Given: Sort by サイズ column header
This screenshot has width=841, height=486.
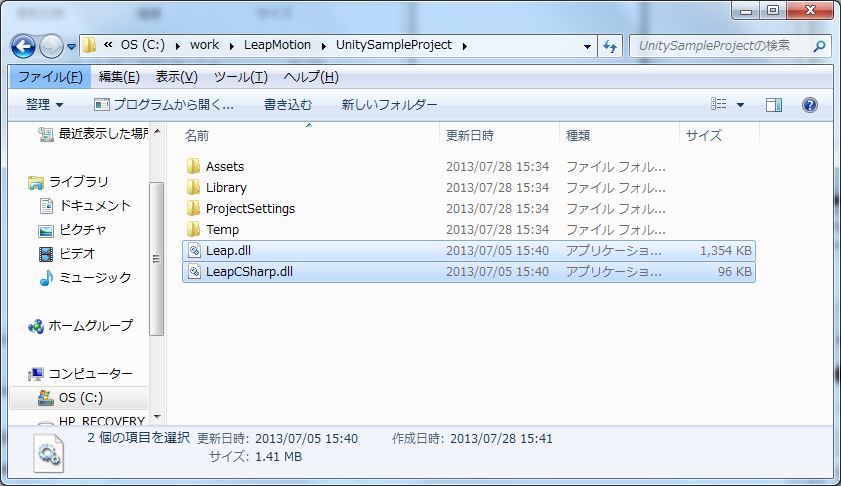Looking at the screenshot, I should tap(704, 136).
